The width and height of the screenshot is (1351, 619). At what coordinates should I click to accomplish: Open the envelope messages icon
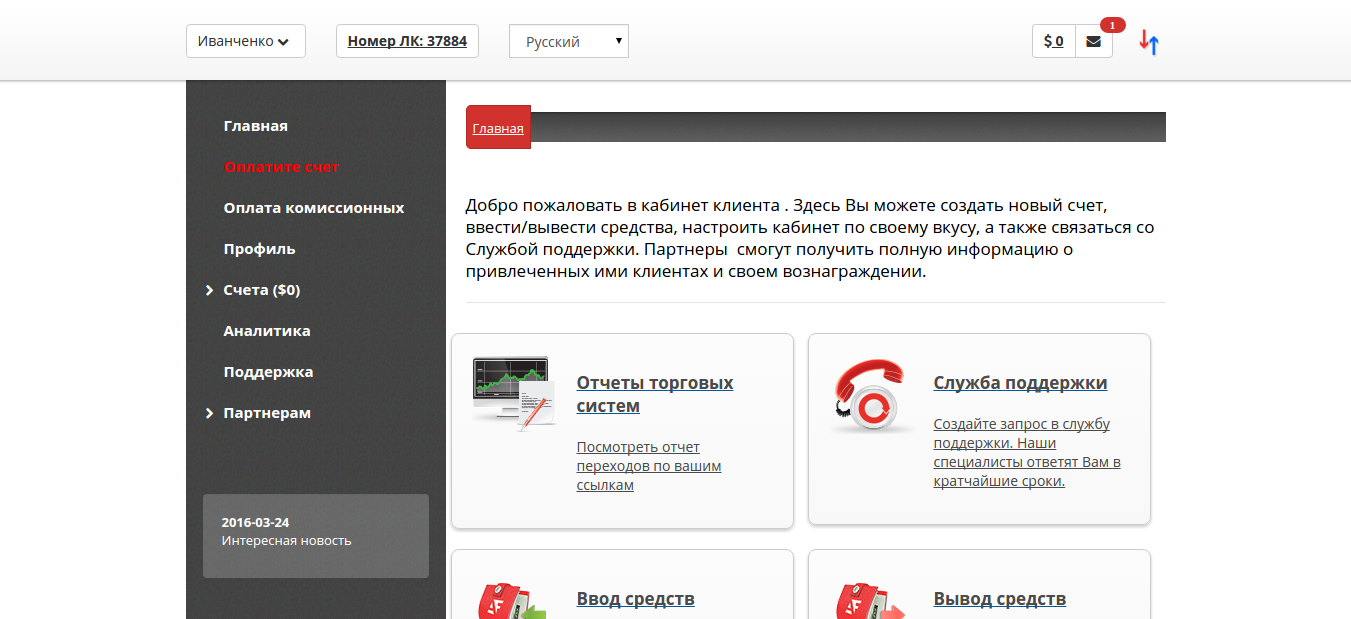(x=1093, y=41)
